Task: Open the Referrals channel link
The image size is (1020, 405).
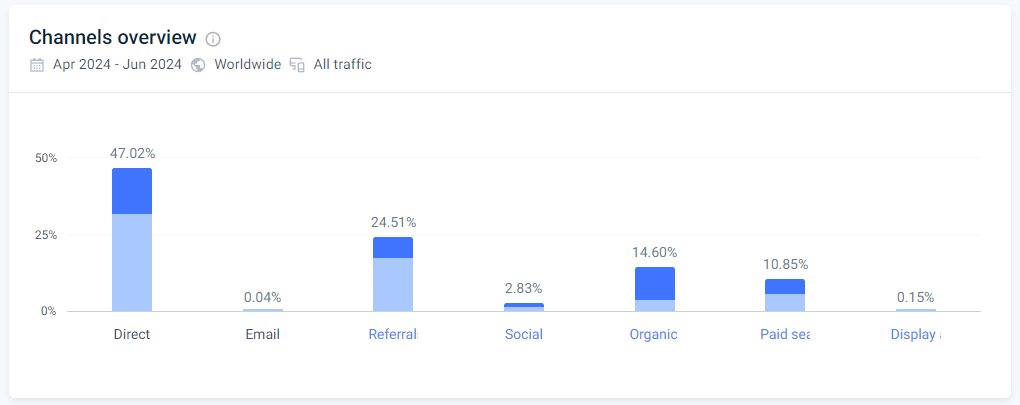Action: 393,334
